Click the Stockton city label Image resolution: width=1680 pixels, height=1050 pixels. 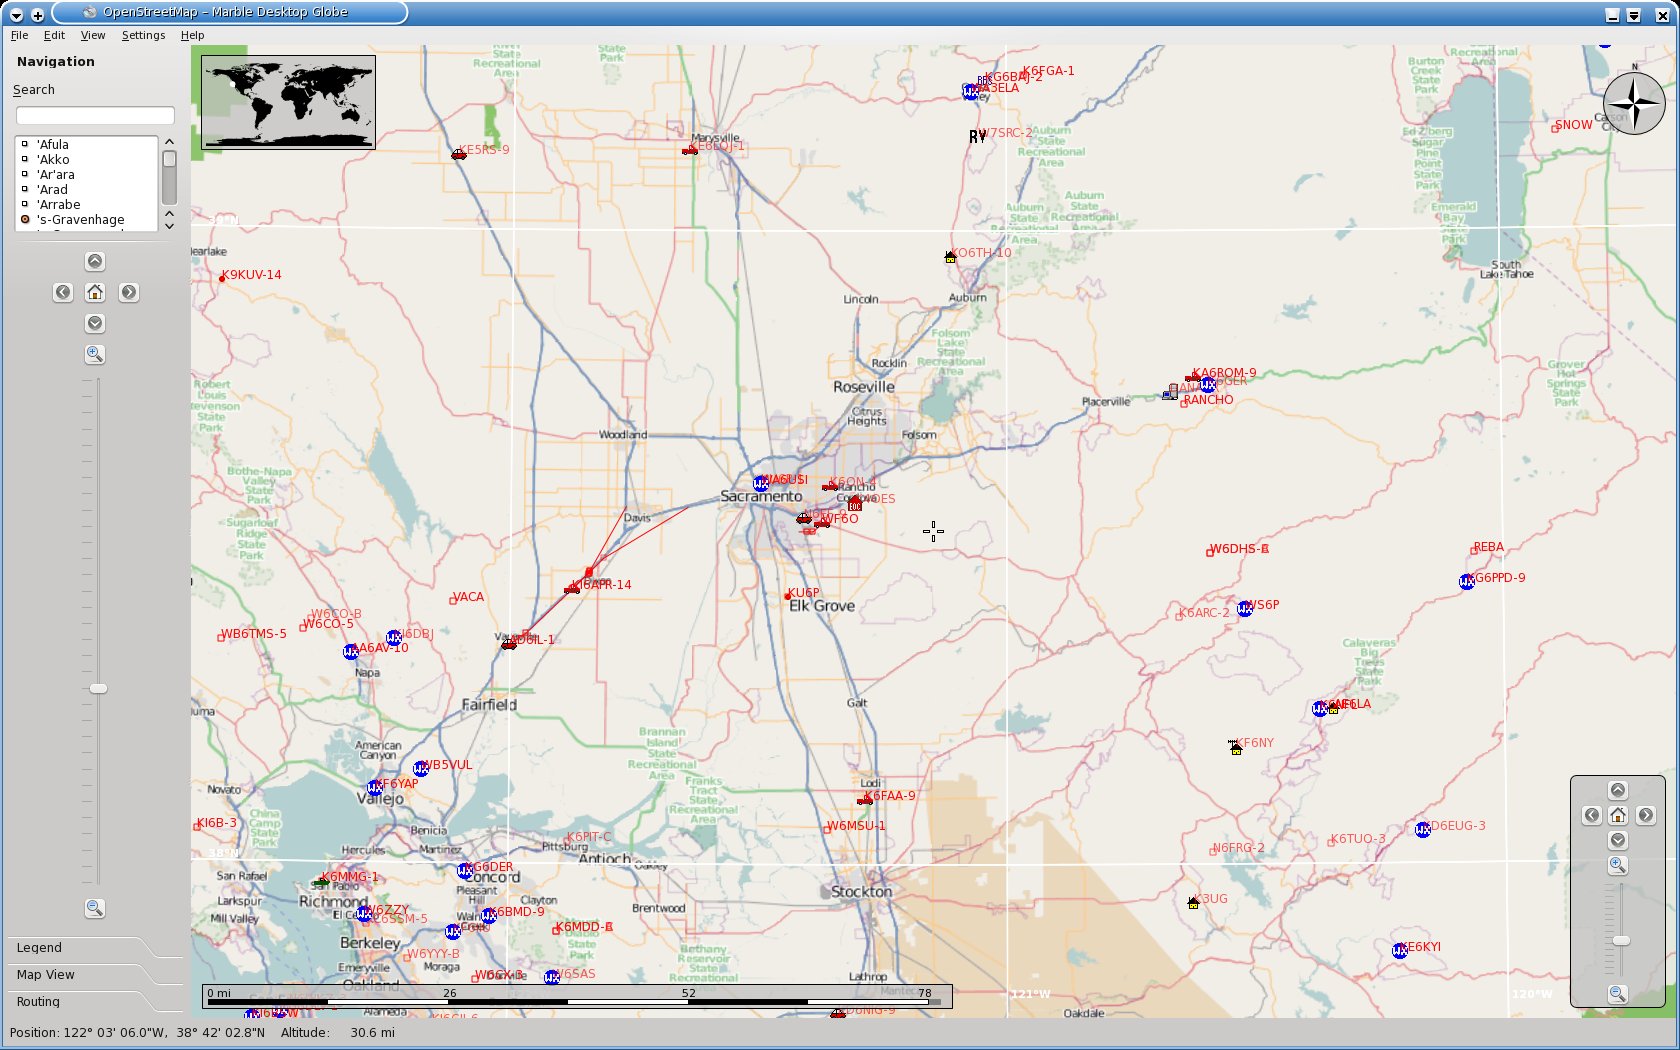[861, 891]
